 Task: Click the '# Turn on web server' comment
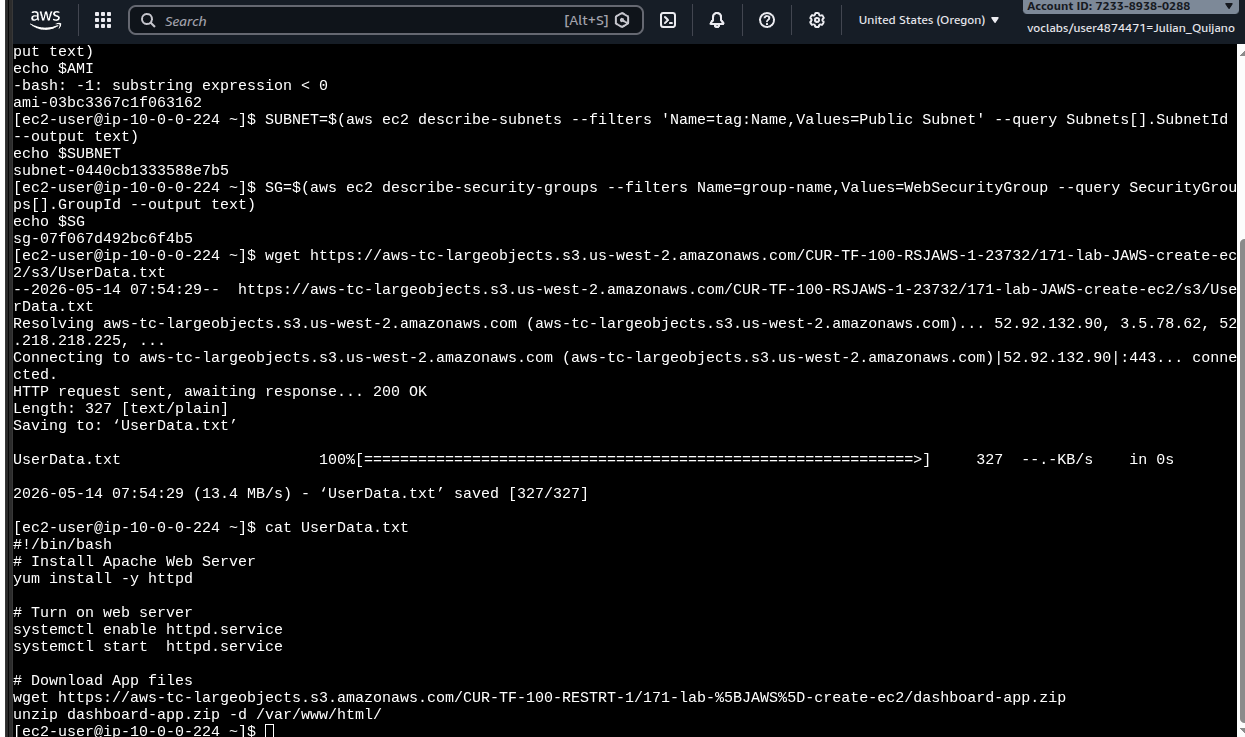click(x=103, y=612)
